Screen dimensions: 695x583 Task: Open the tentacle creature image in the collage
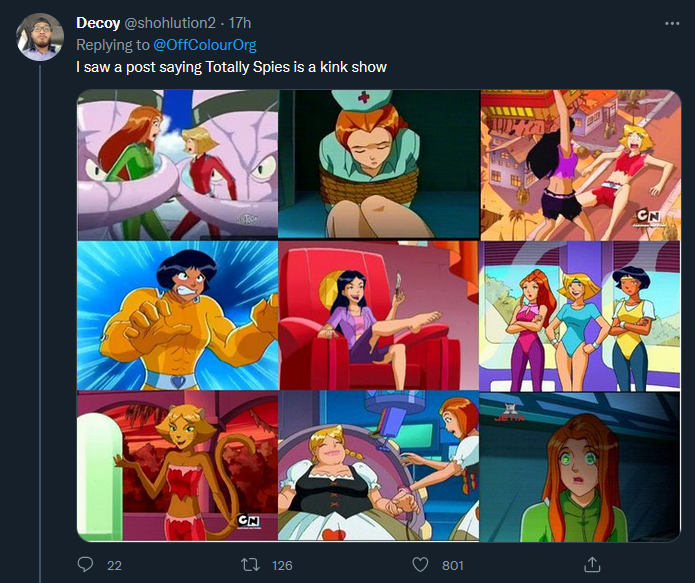click(178, 165)
